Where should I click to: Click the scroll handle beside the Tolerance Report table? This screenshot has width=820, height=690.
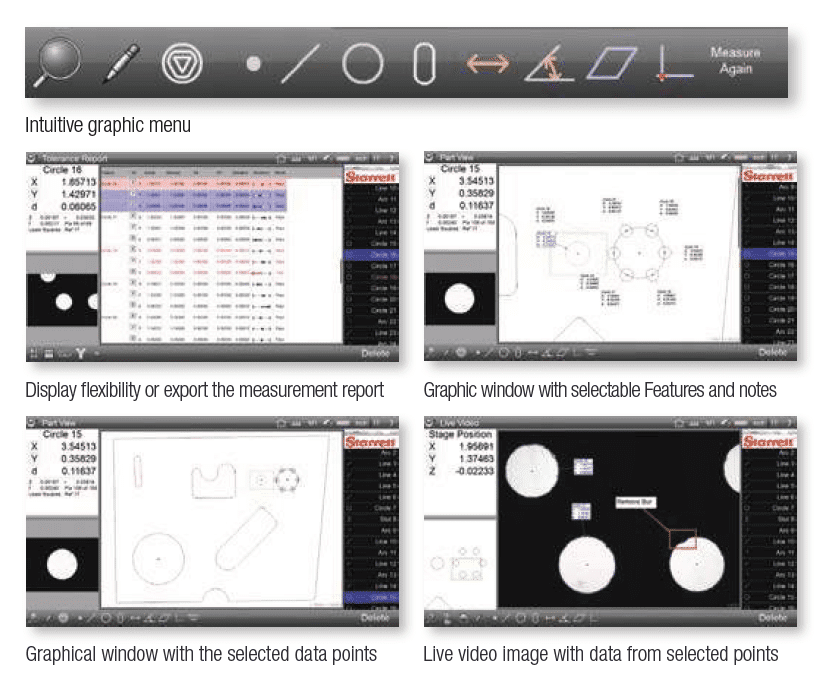click(x=342, y=270)
